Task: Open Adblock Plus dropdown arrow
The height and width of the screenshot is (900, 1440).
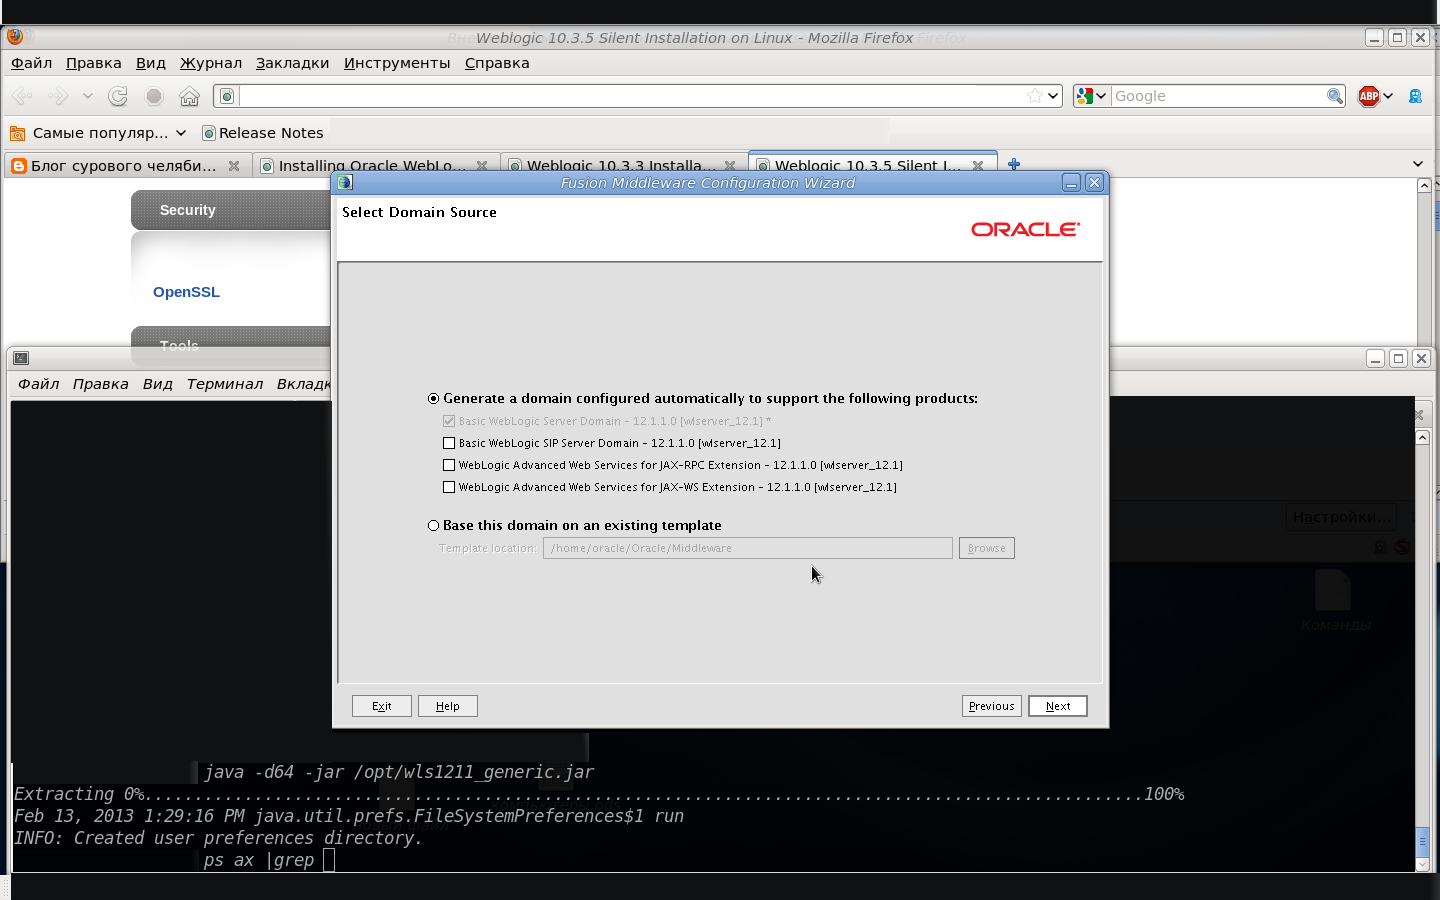Action: tap(1388, 96)
